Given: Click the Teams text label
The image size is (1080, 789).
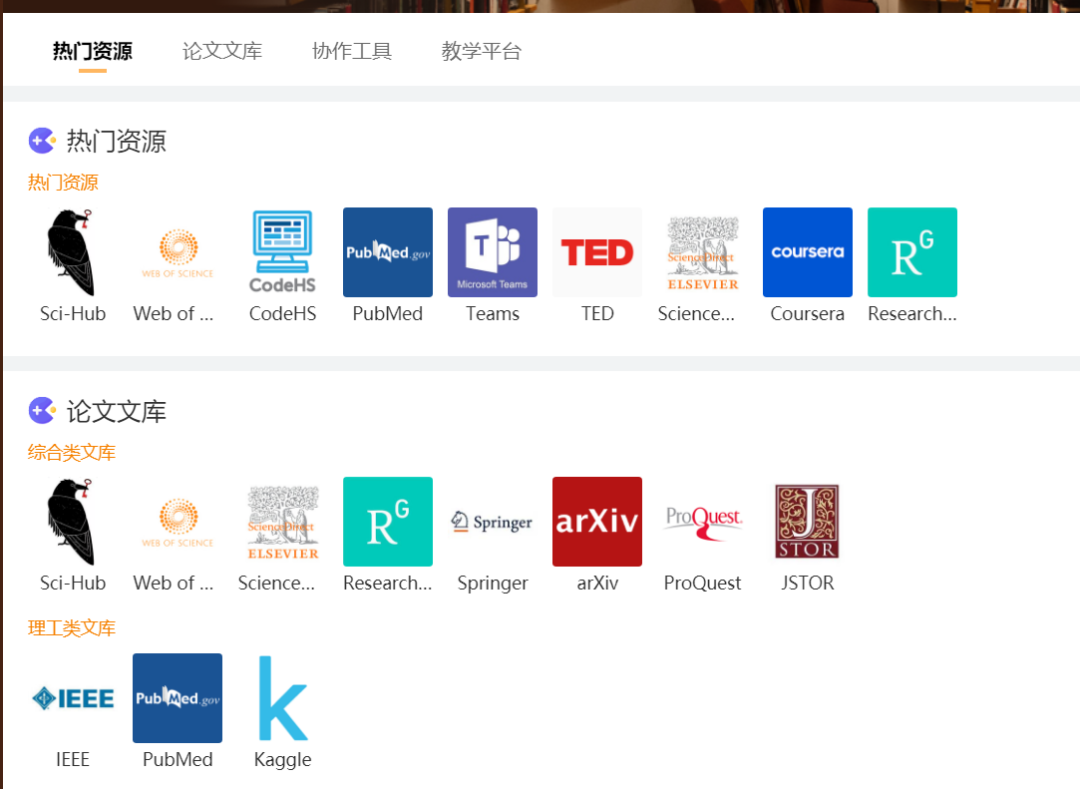Looking at the screenshot, I should [492, 314].
